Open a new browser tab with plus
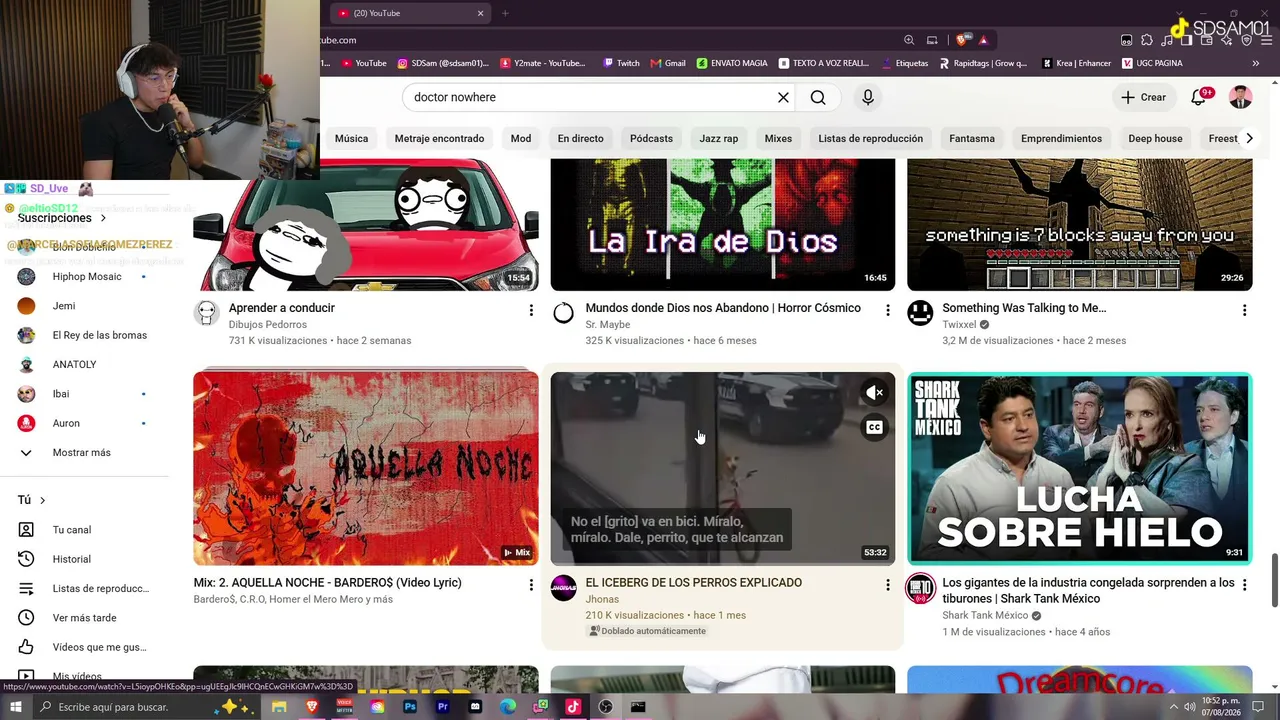Image resolution: width=1280 pixels, height=720 pixels. pos(505,13)
